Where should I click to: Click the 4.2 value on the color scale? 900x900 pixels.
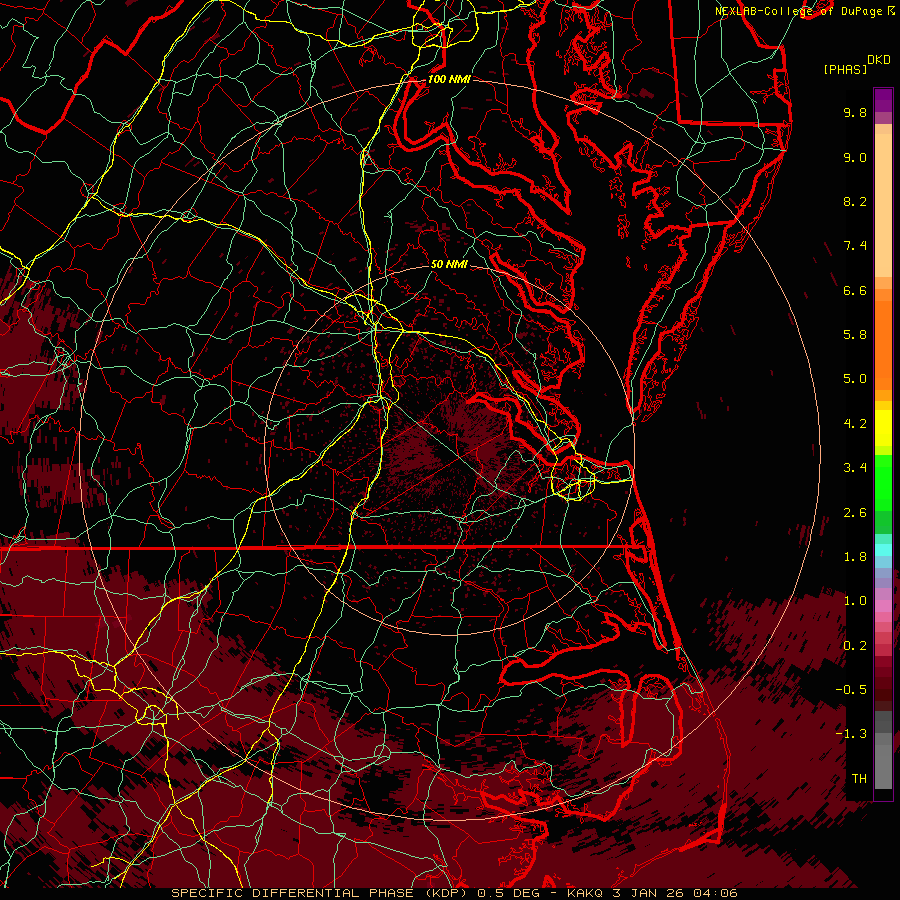pyautogui.click(x=855, y=424)
